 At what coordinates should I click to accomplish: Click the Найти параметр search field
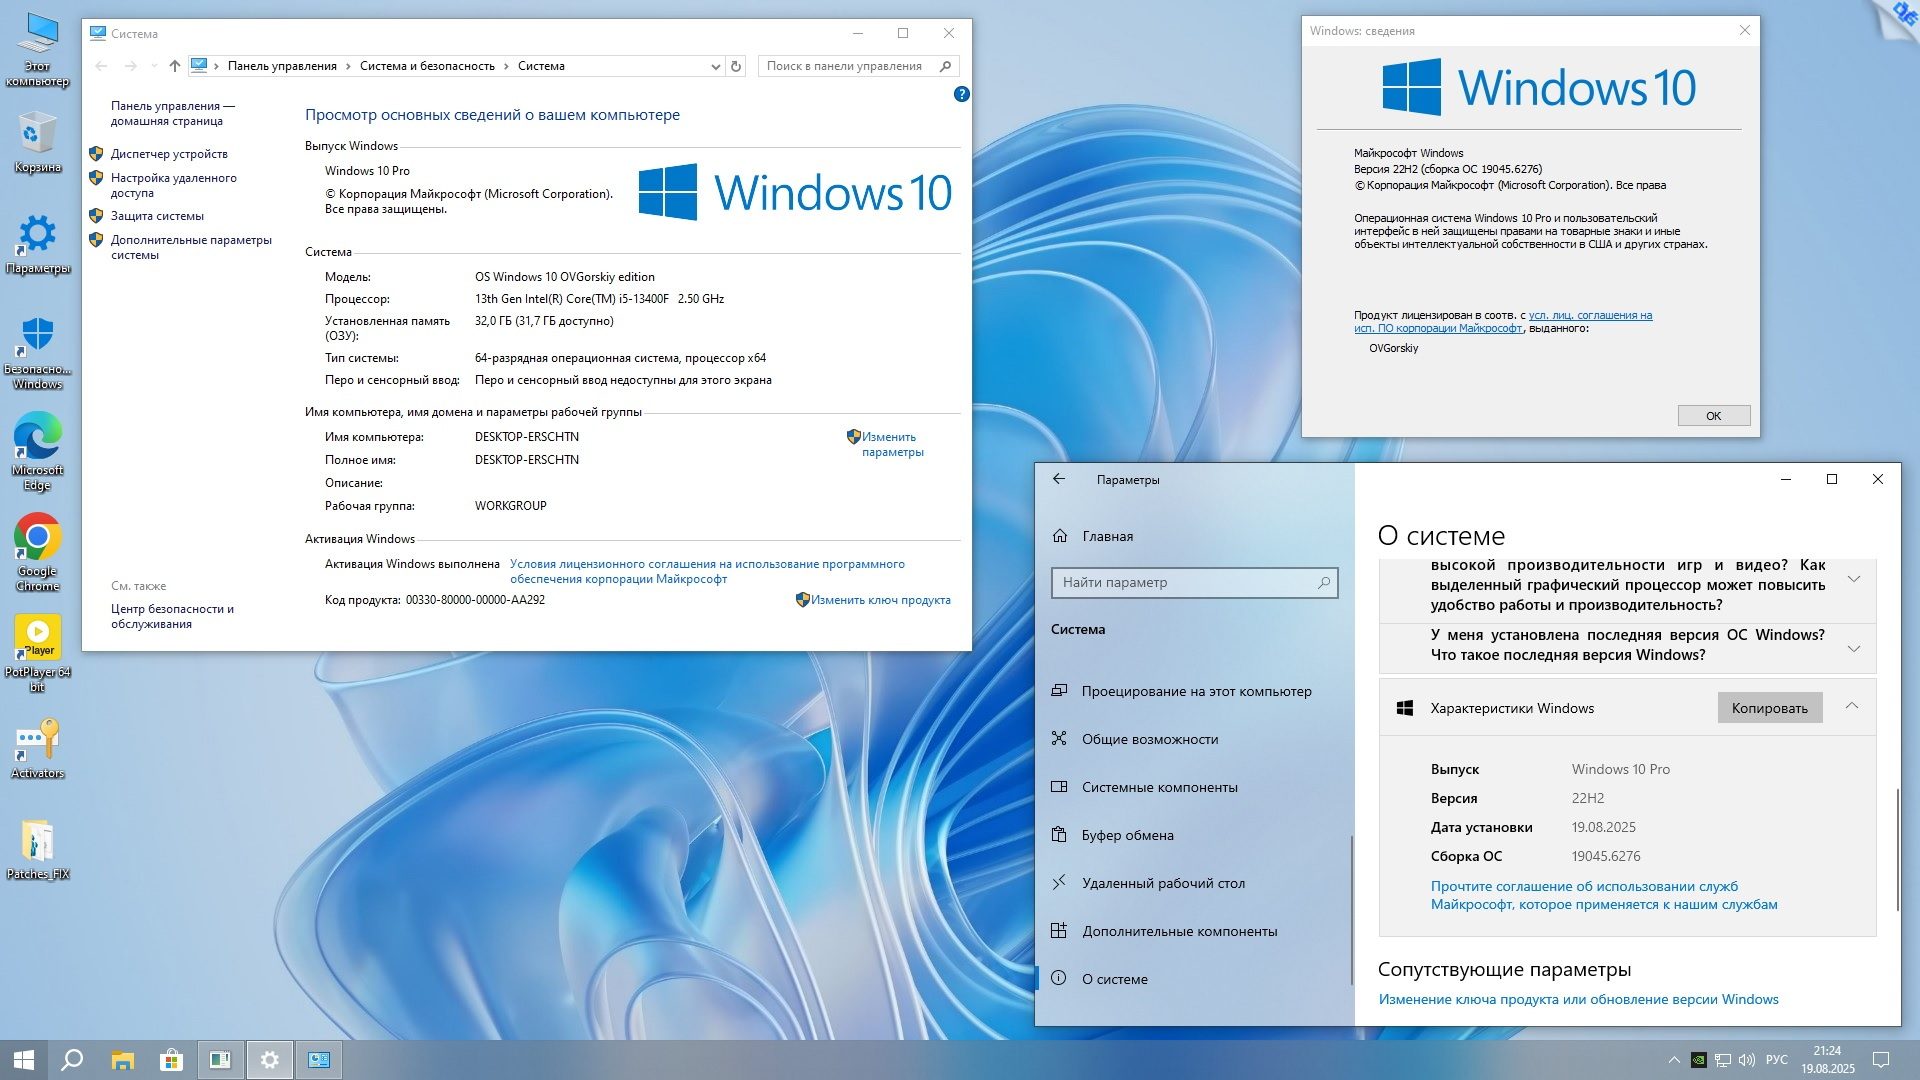pos(1185,582)
